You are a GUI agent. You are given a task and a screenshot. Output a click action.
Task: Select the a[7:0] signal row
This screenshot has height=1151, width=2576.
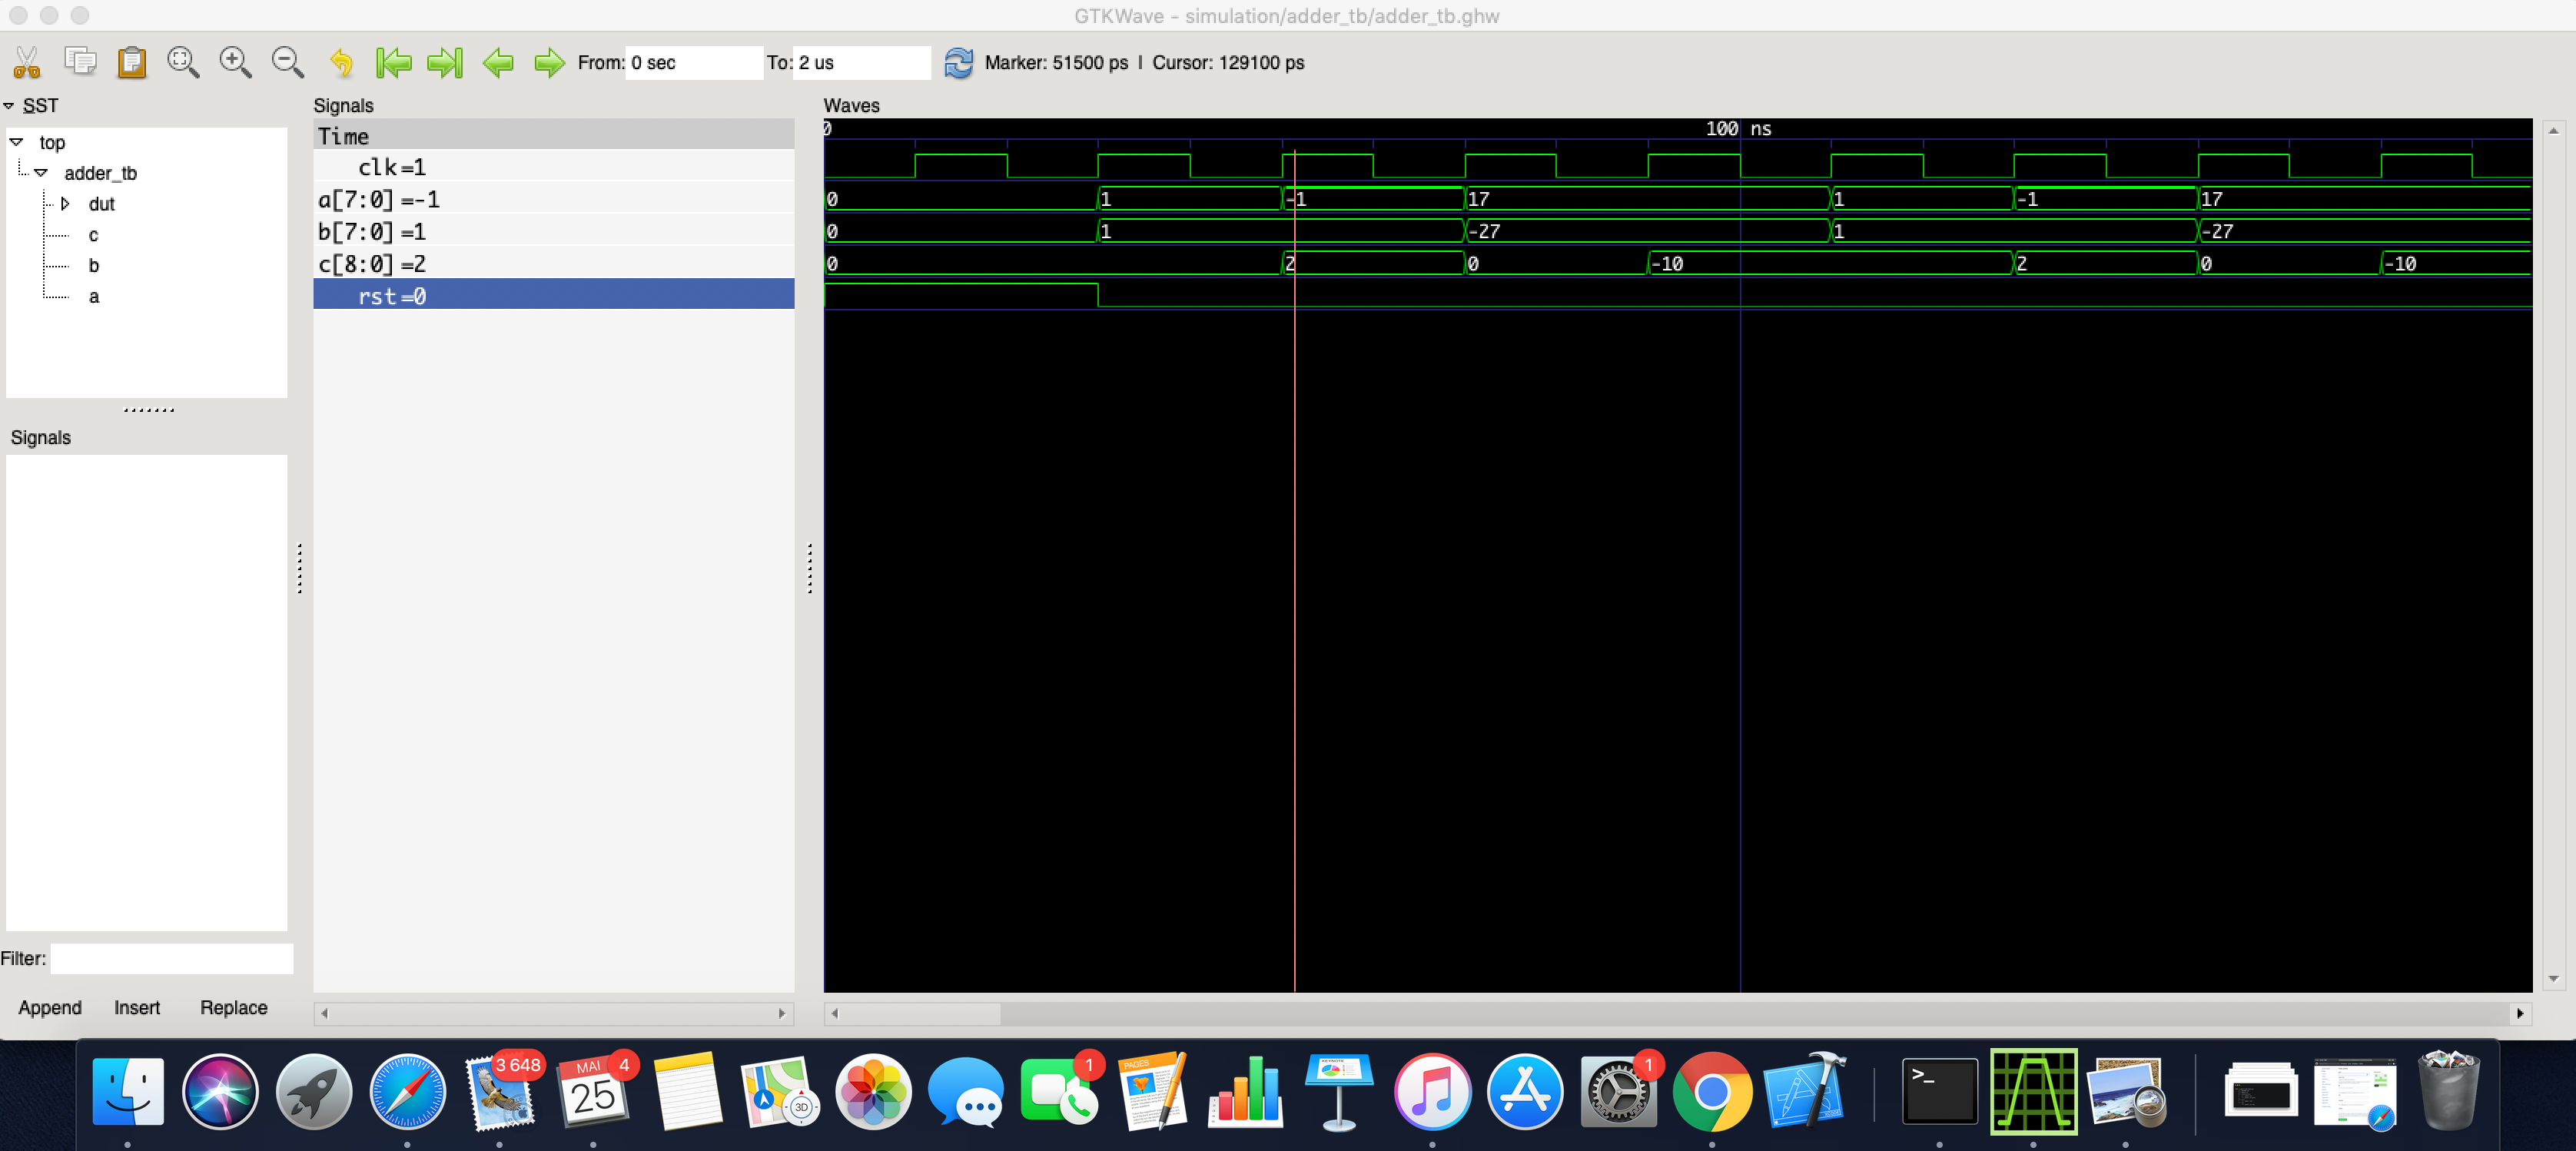(554, 199)
